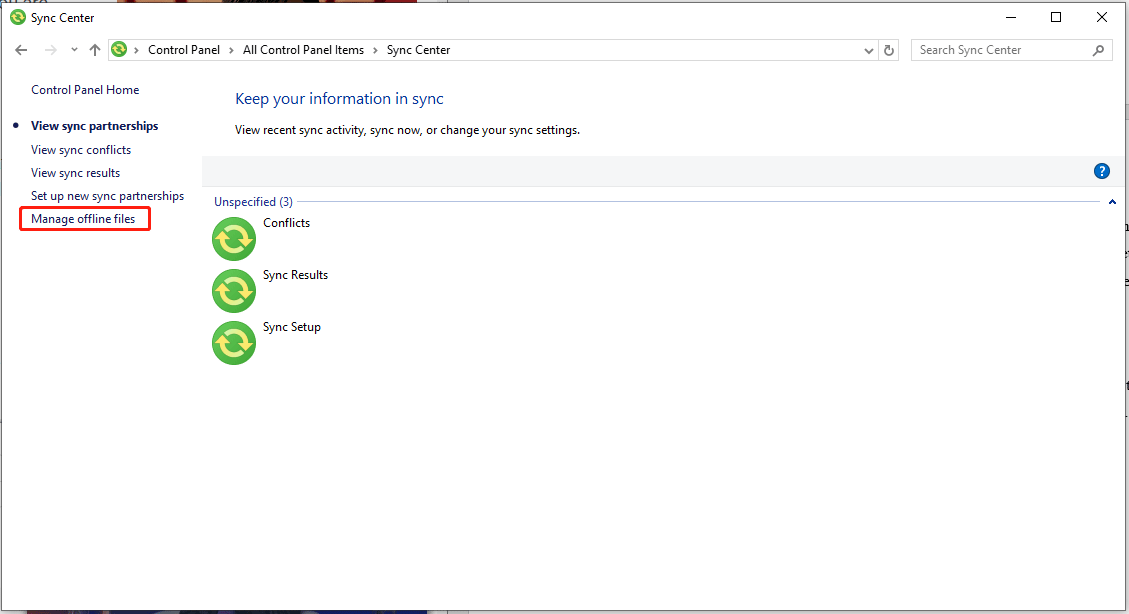Viewport: 1129px width, 614px height.
Task: Click Set up new sync partnerships
Action: tap(107, 196)
